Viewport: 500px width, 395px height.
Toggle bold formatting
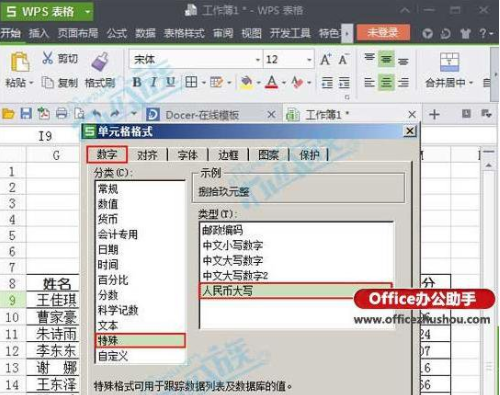tap(137, 82)
